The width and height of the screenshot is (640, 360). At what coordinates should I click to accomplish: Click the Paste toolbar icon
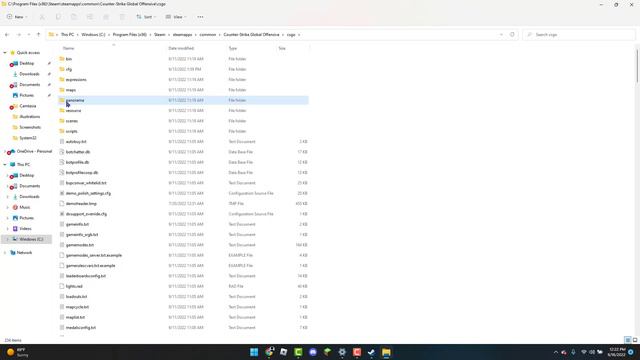(x=74, y=17)
